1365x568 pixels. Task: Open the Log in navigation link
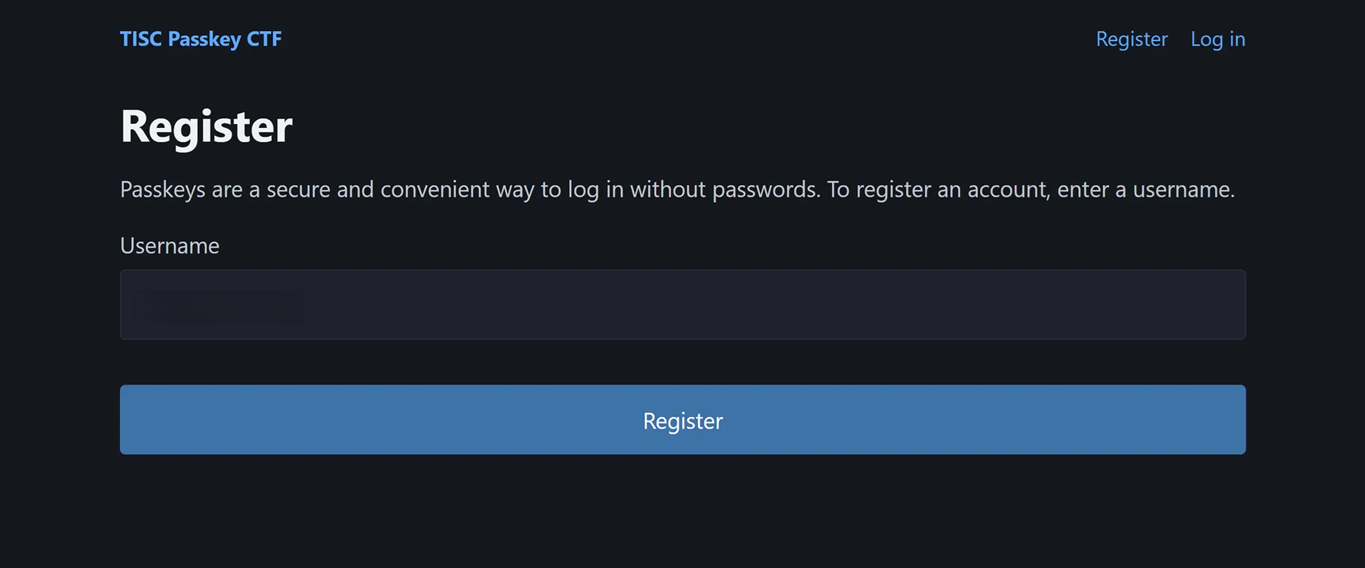1217,39
